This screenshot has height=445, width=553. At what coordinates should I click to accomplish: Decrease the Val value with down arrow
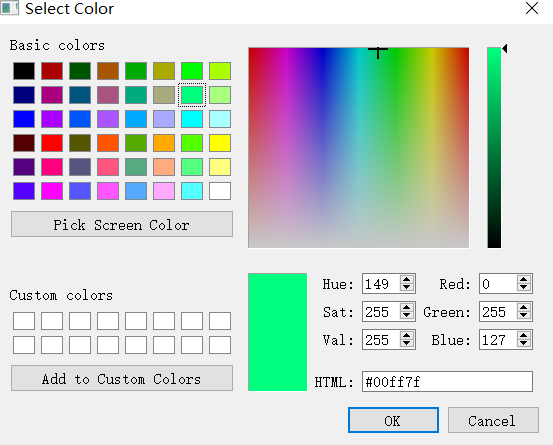click(x=407, y=343)
